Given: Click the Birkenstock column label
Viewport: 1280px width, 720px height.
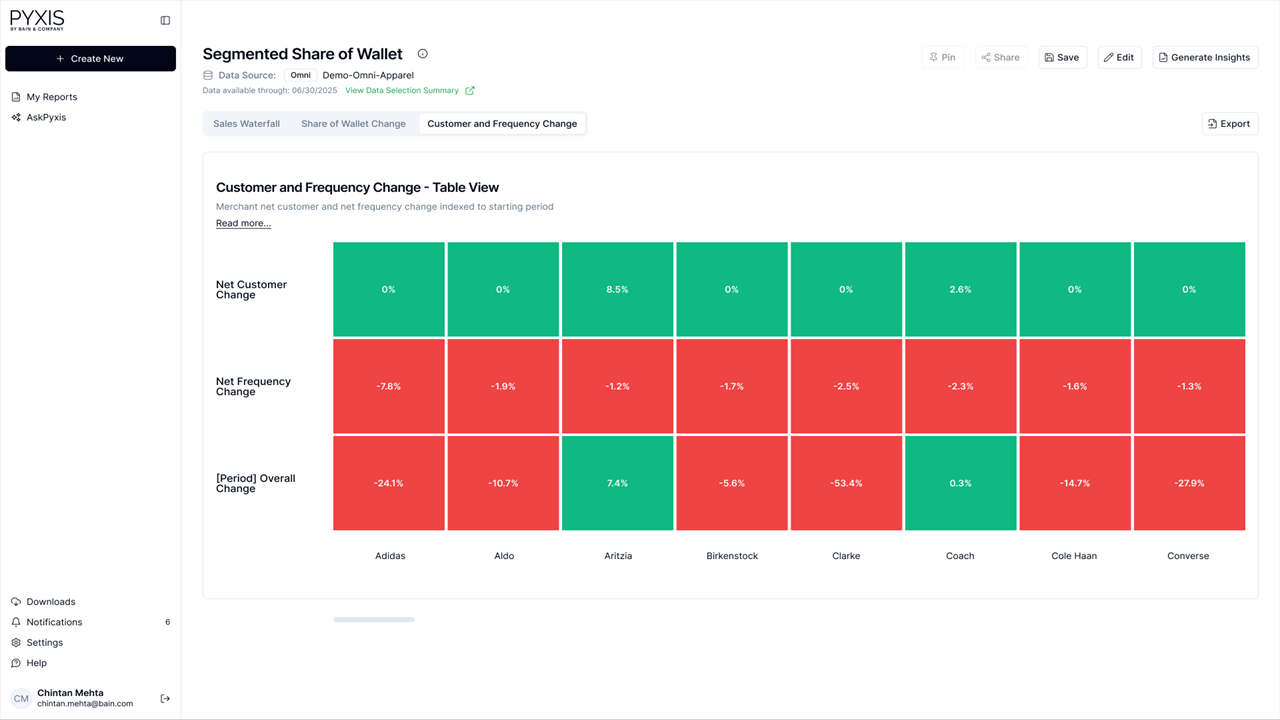Looking at the screenshot, I should tap(732, 556).
